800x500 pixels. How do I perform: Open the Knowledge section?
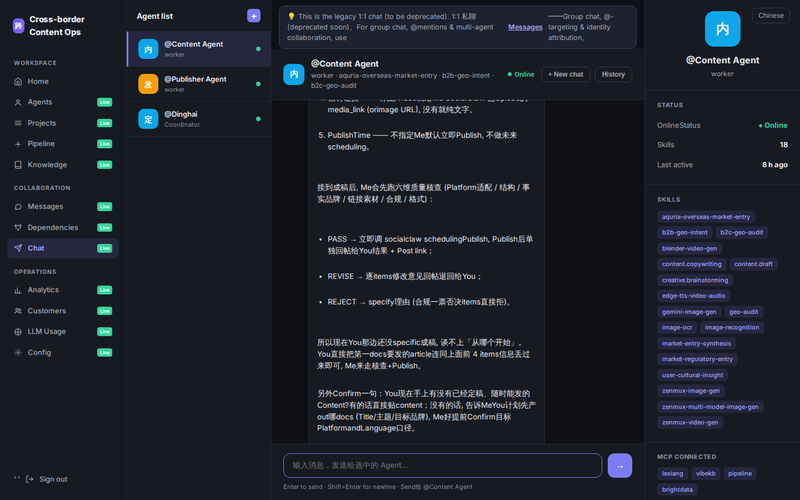pyautogui.click(x=63, y=165)
